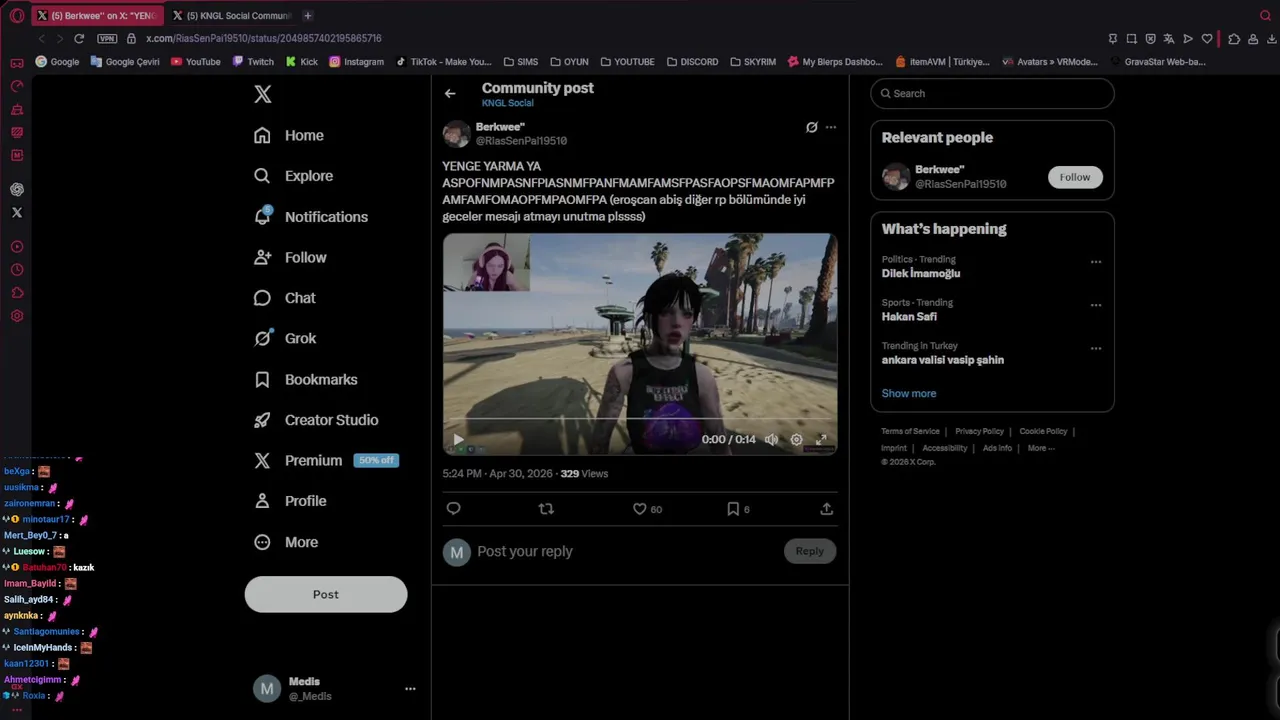The width and height of the screenshot is (1280, 720).
Task: Expand the SKYRIM bookmarks folder
Action: (753, 61)
